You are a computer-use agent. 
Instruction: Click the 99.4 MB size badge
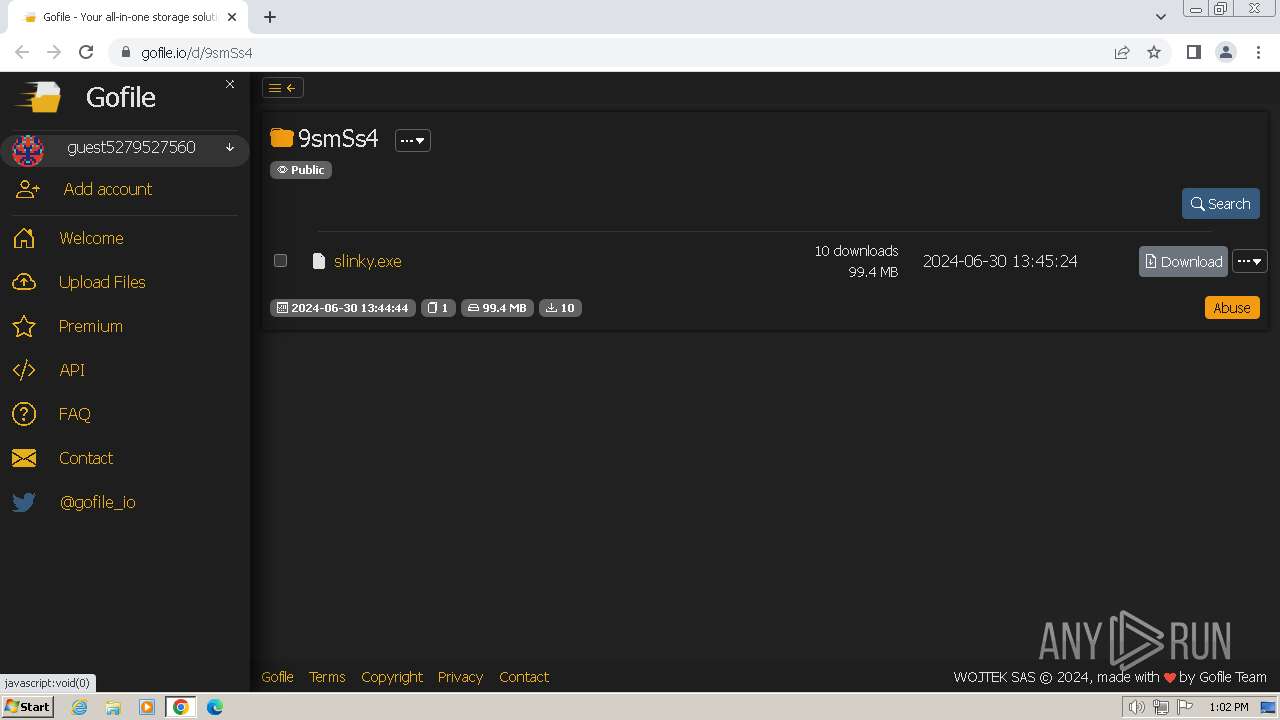pyautogui.click(x=497, y=308)
